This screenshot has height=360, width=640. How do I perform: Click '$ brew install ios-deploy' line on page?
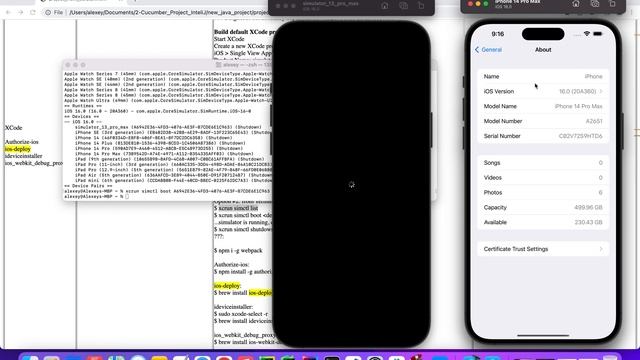click(x=243, y=293)
